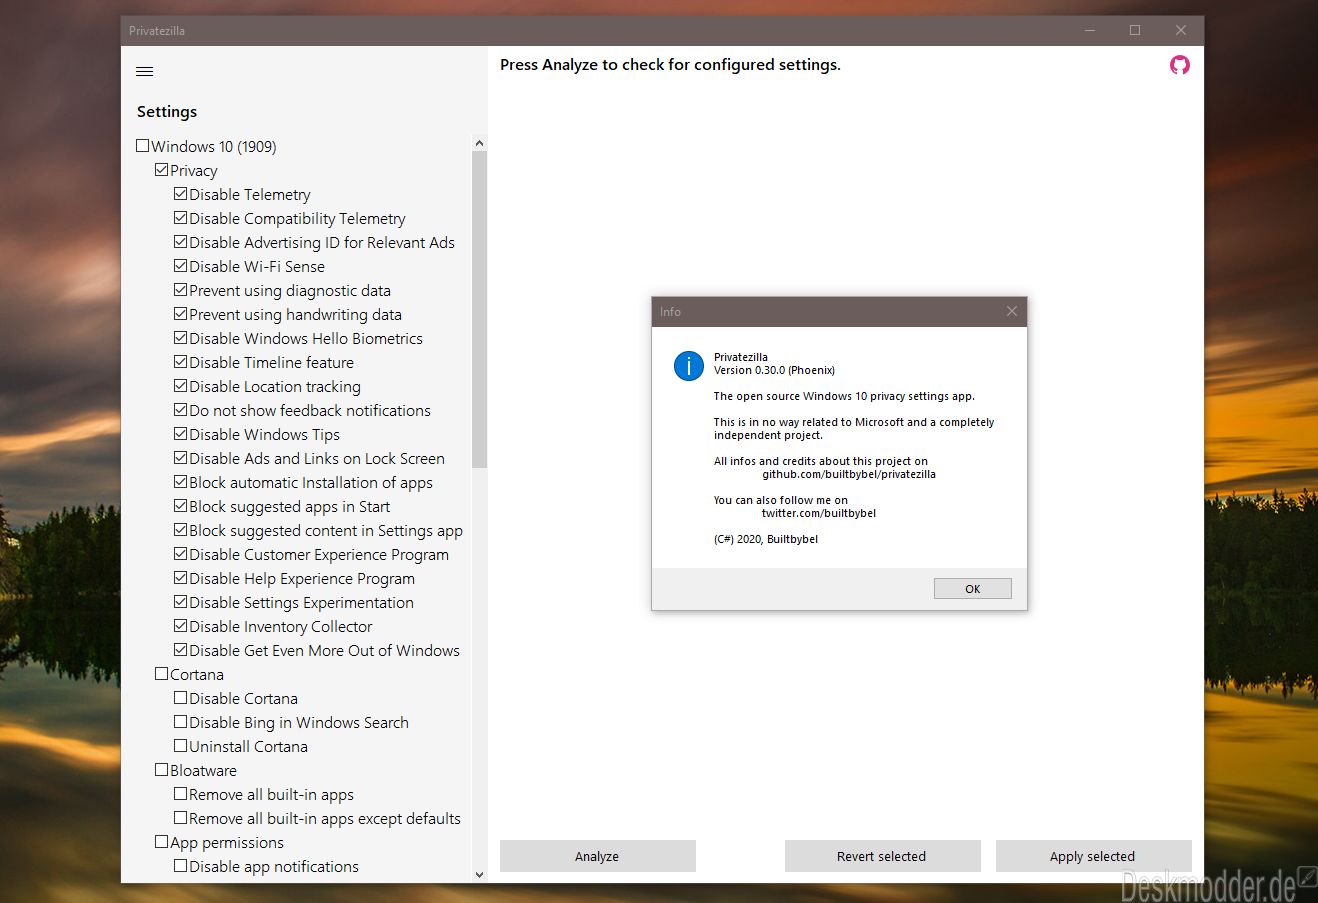
Task: Click '(C#) 2020, Builtbybel' text
Action: pos(766,539)
